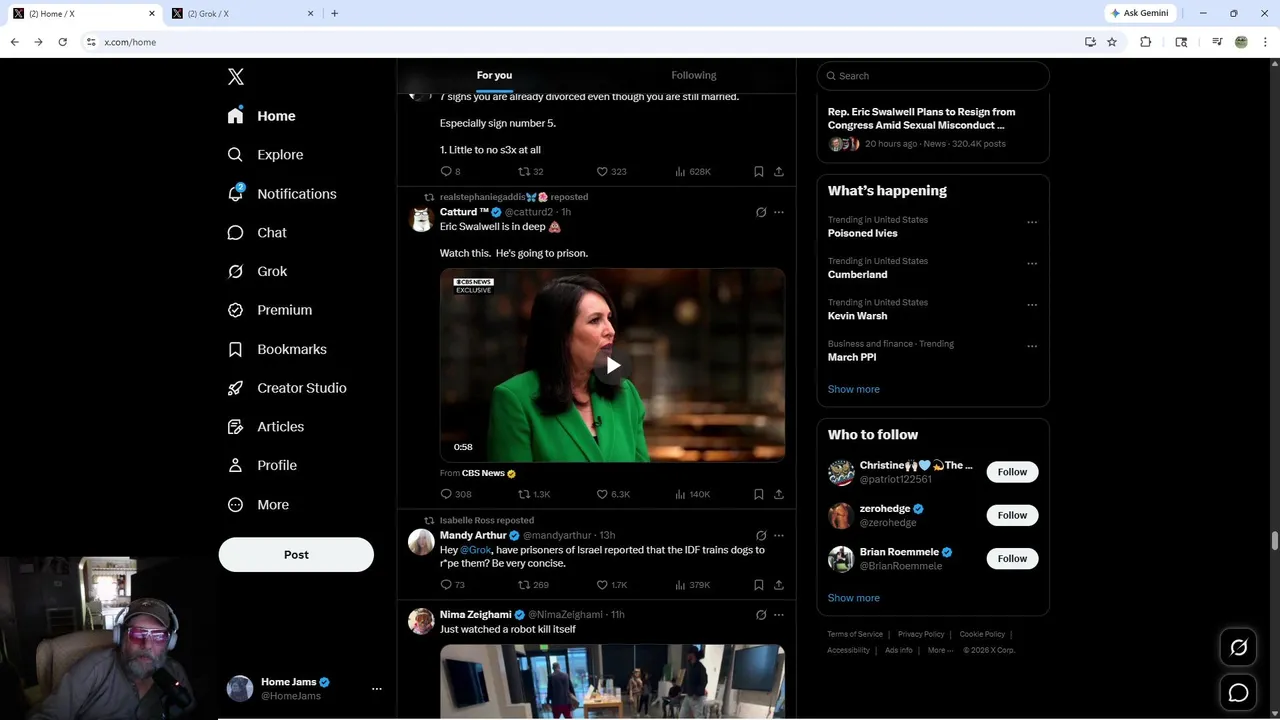This screenshot has height=720, width=1280.
Task: Share the Mandy Arthur post
Action: [779, 585]
